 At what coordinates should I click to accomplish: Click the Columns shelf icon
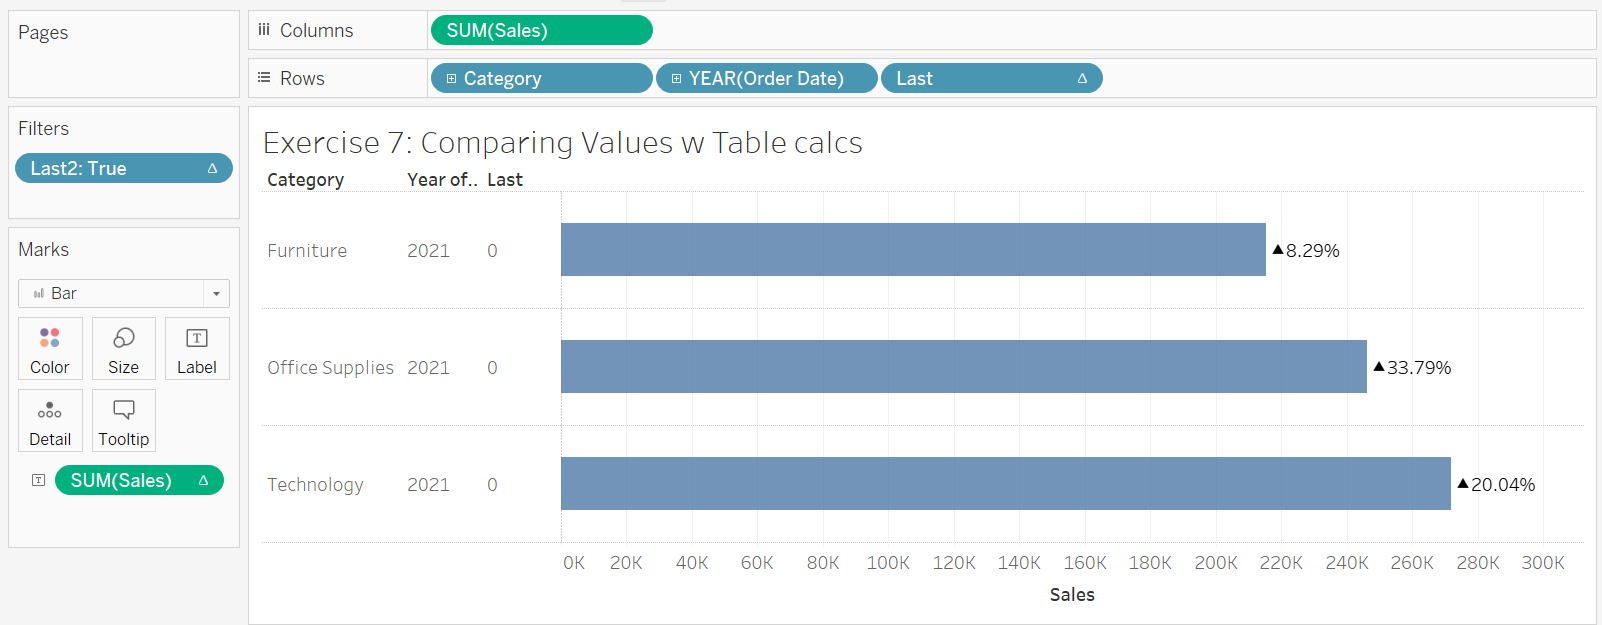[x=264, y=30]
